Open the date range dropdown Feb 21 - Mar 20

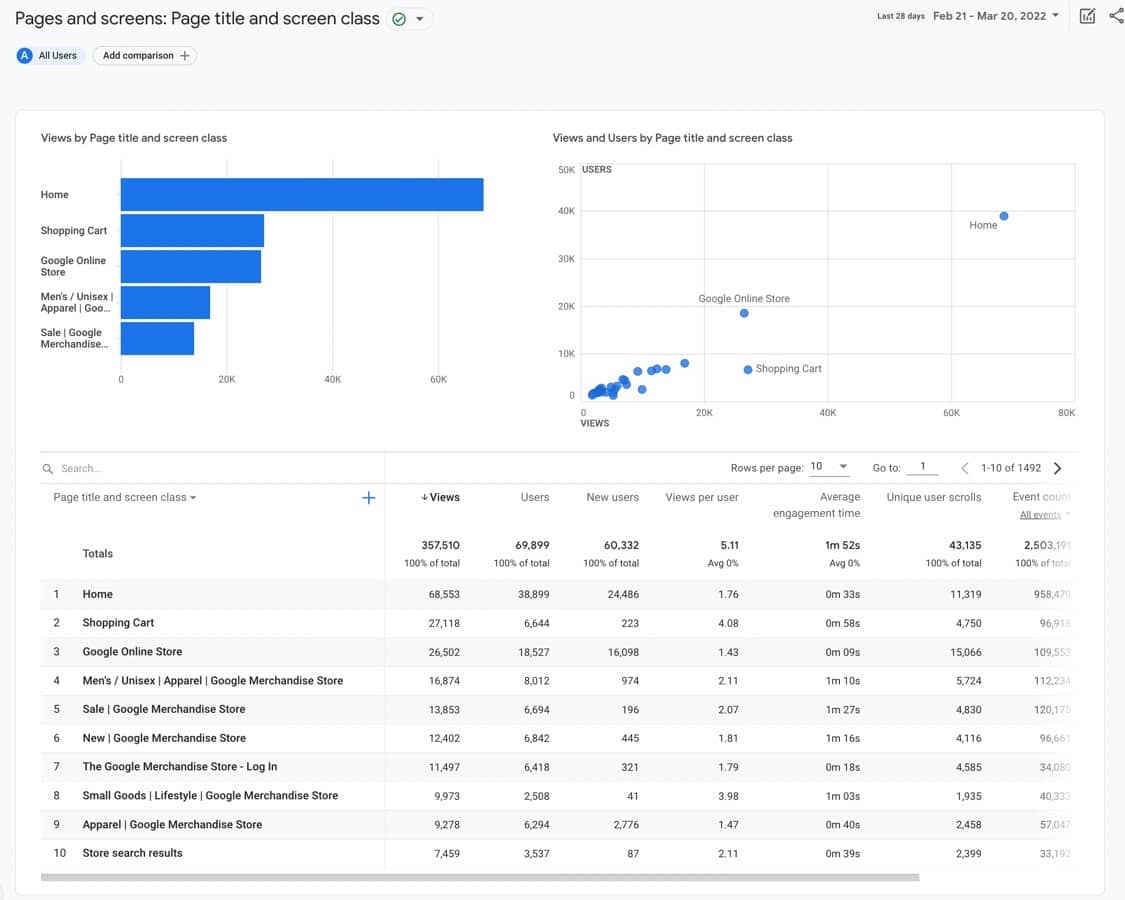pos(996,16)
